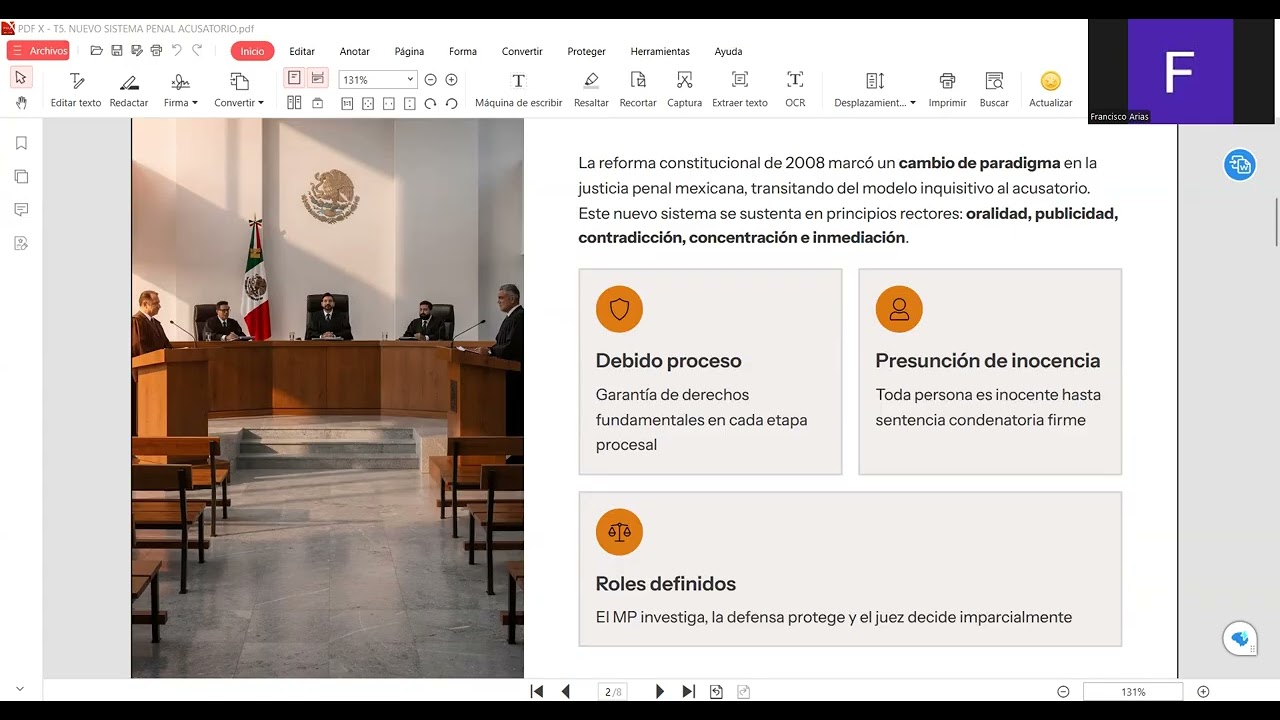
Task: Open the 131% zoom combo box
Action: tap(378, 79)
